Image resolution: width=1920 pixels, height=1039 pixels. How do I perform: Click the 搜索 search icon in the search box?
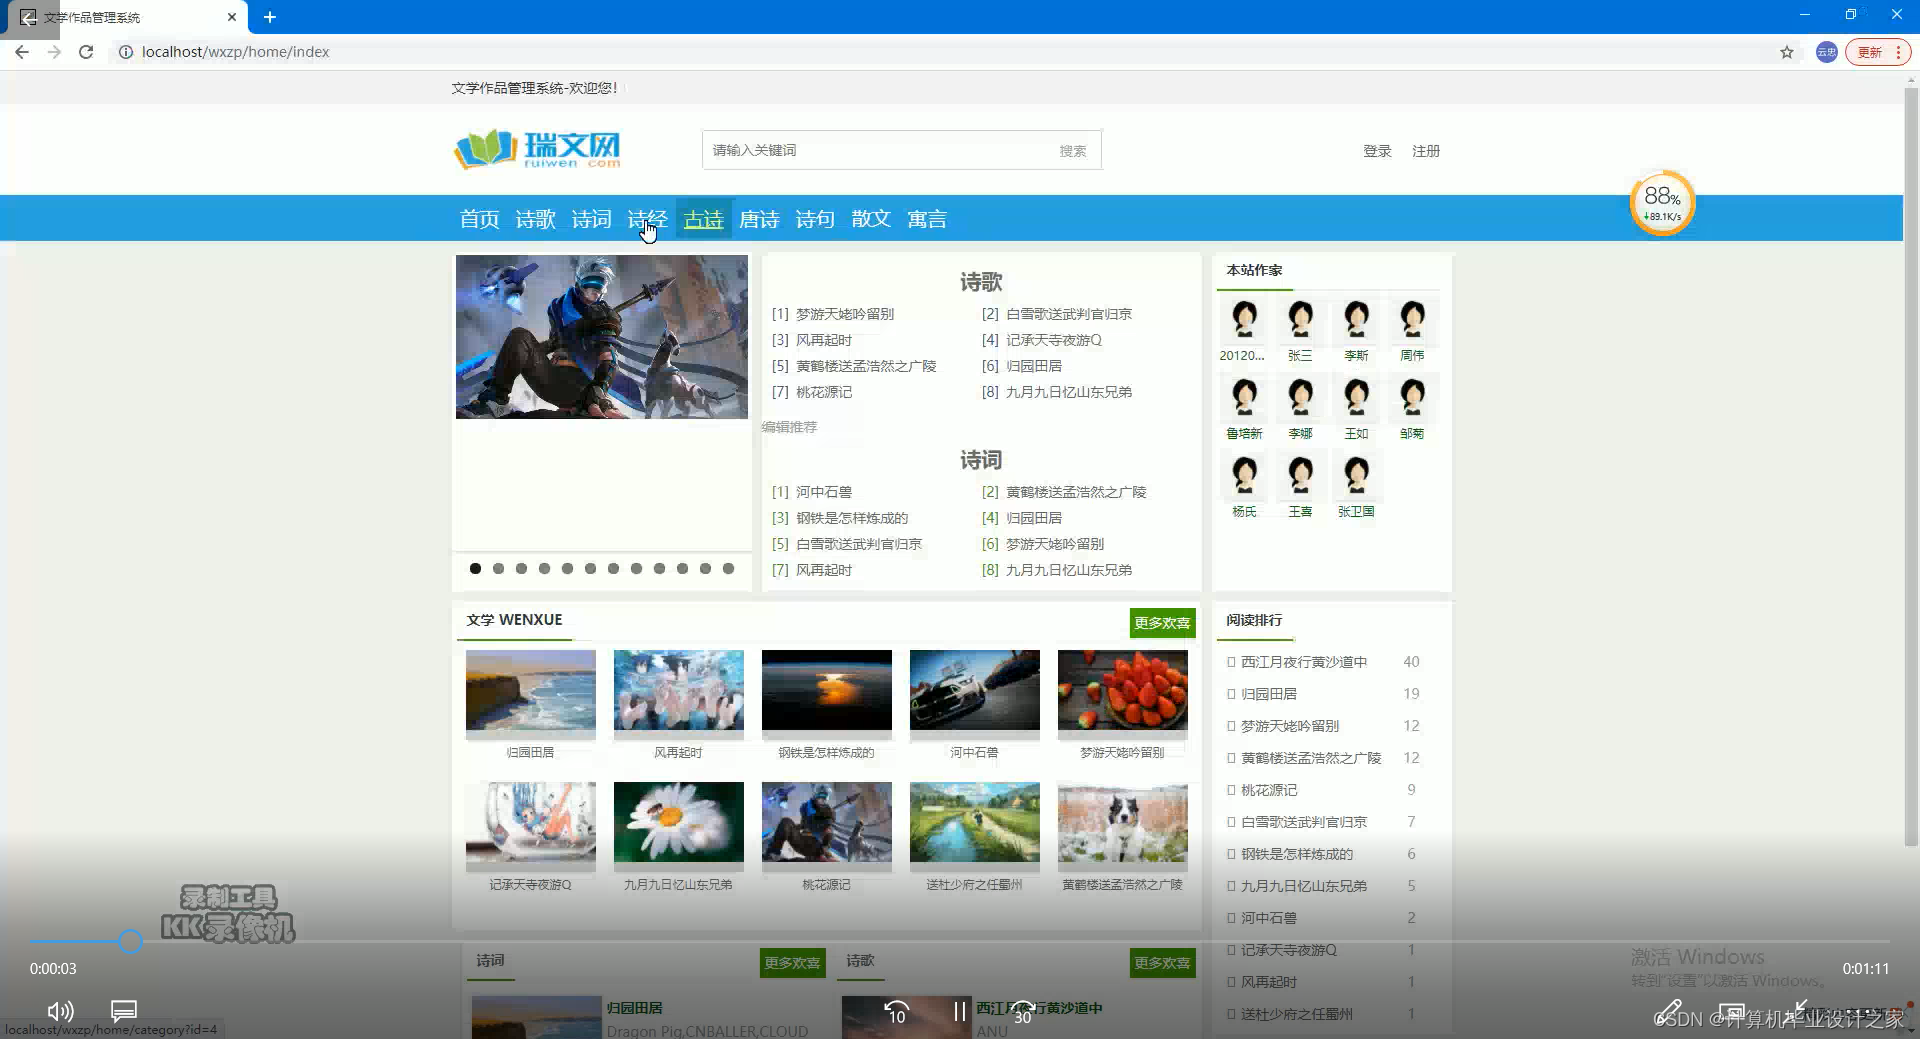click(1072, 150)
